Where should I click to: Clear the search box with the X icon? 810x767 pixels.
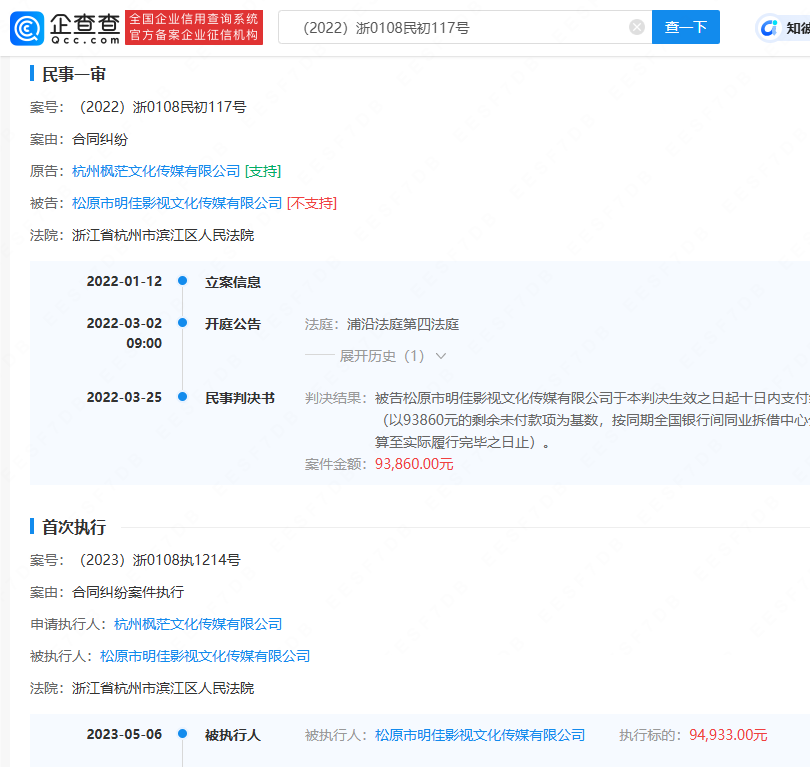pos(636,27)
